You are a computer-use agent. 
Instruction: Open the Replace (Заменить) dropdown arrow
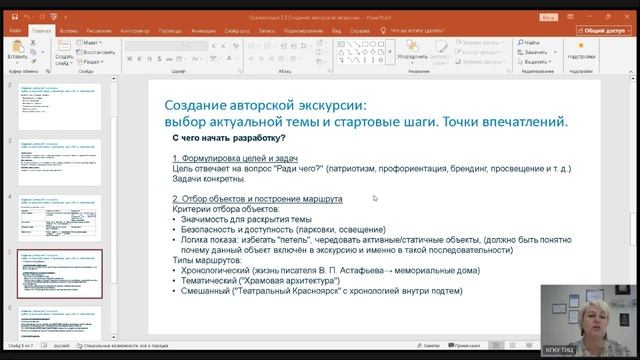pos(555,52)
